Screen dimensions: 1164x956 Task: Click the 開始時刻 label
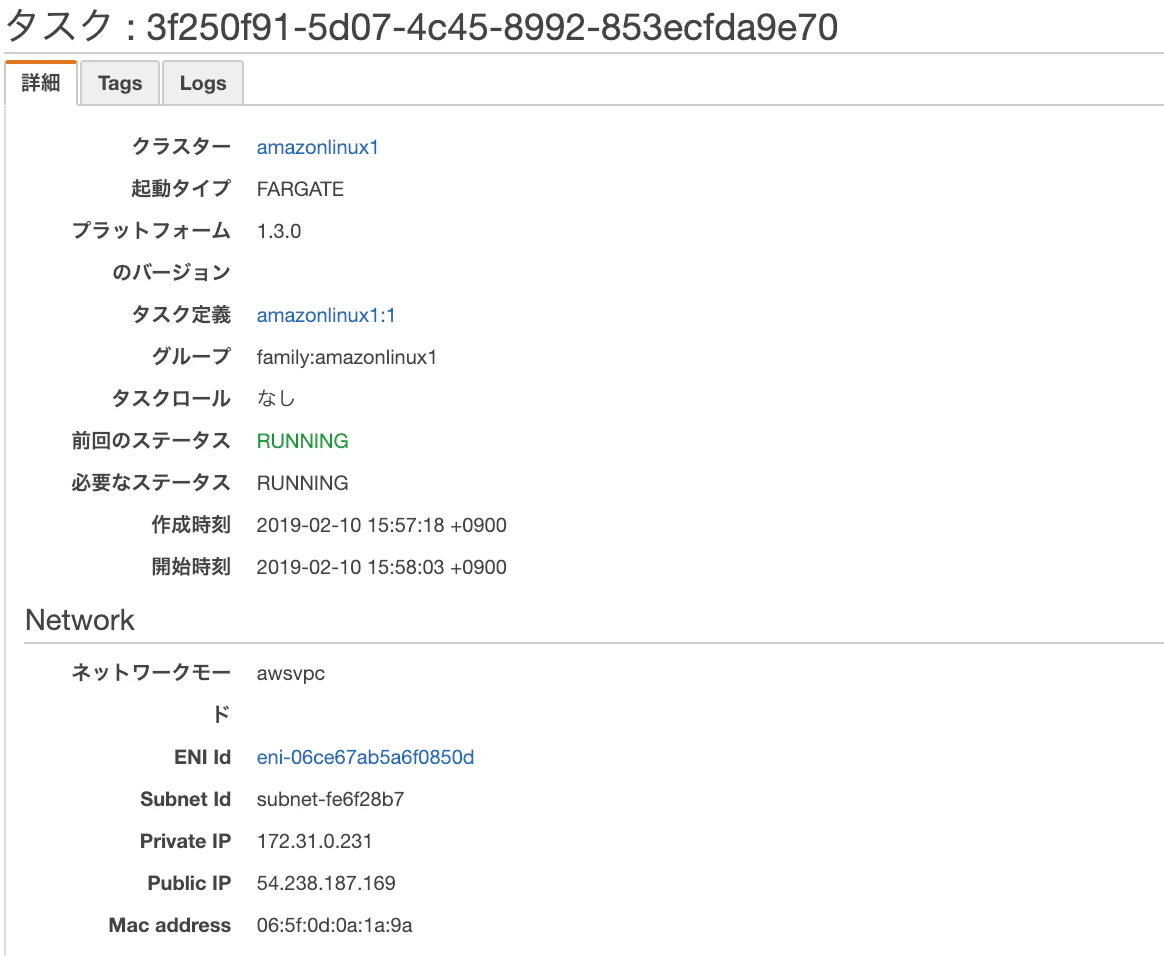coord(192,566)
